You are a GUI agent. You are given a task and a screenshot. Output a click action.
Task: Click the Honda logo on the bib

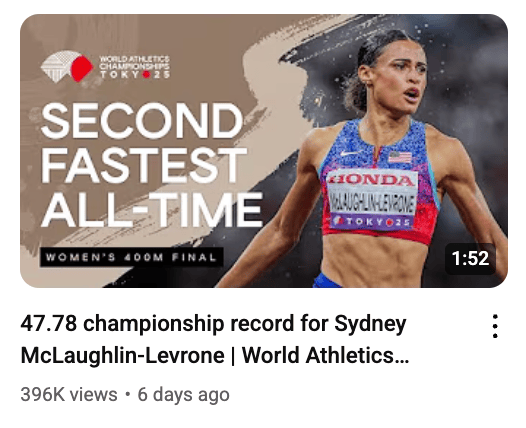click(372, 179)
